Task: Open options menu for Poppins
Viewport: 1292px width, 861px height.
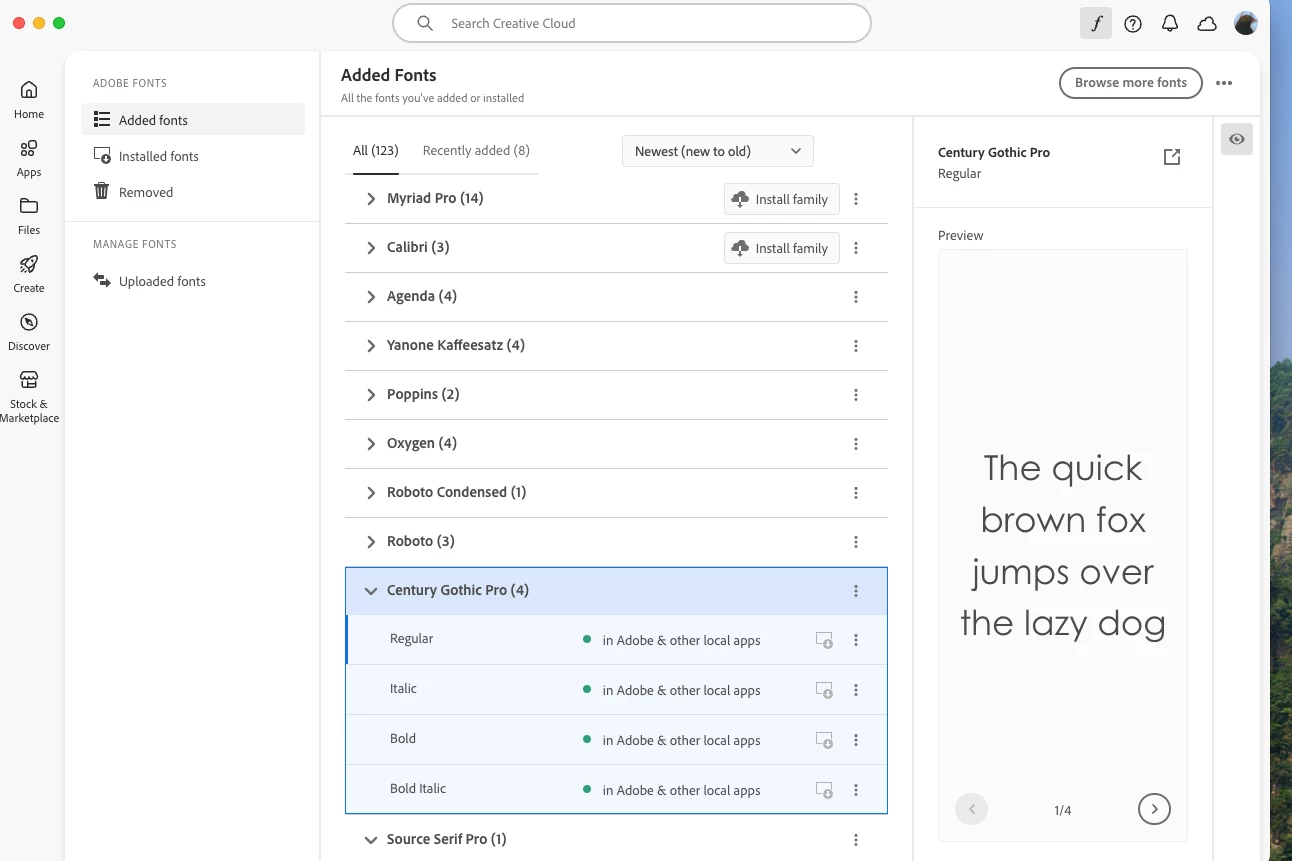Action: pos(856,395)
